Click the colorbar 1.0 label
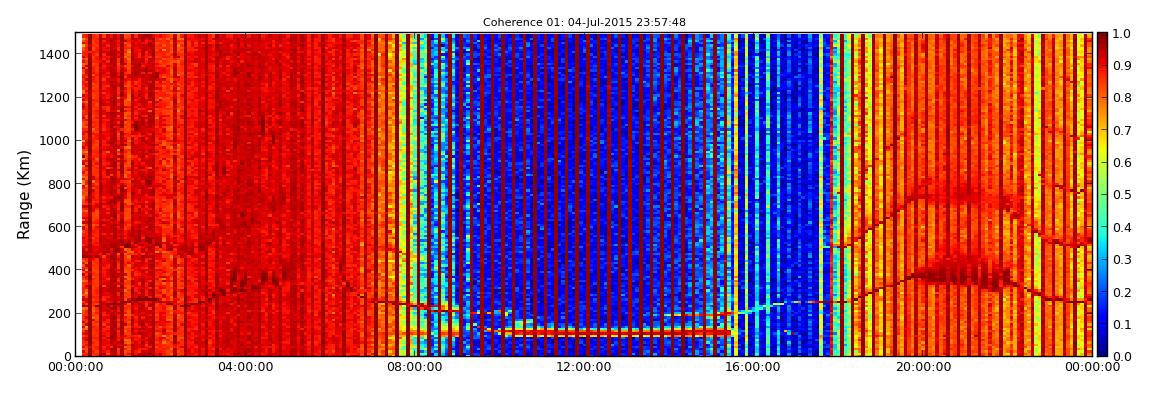This screenshot has width=1150, height=407. [x=1121, y=34]
